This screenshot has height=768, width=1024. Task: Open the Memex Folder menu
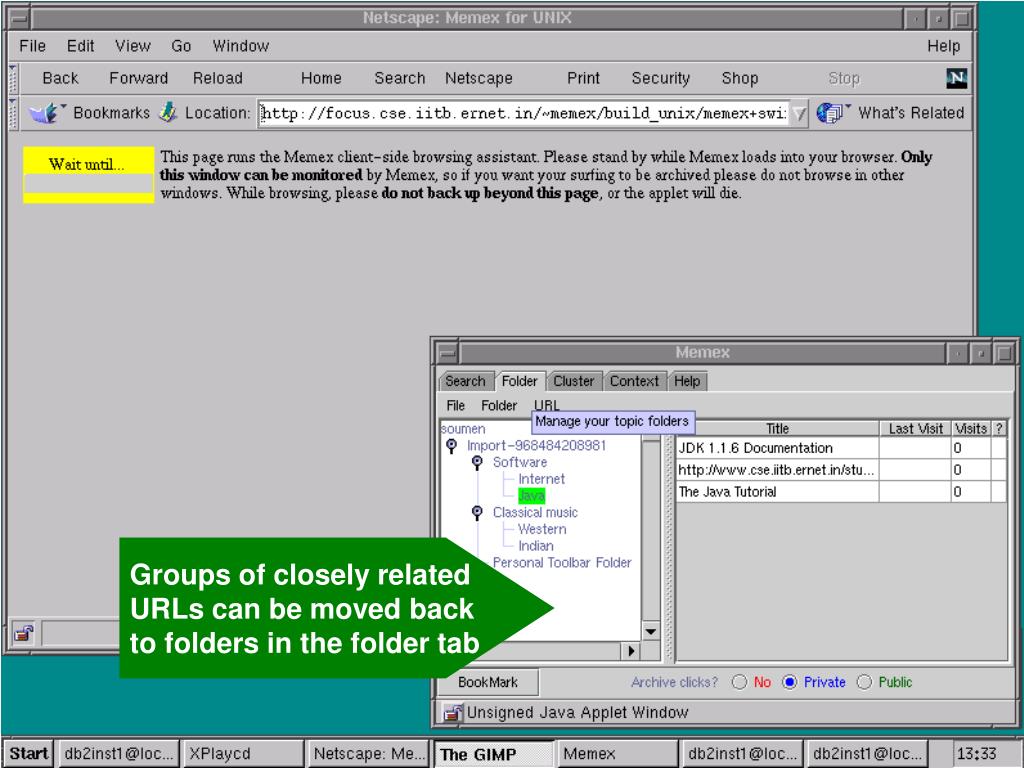499,406
